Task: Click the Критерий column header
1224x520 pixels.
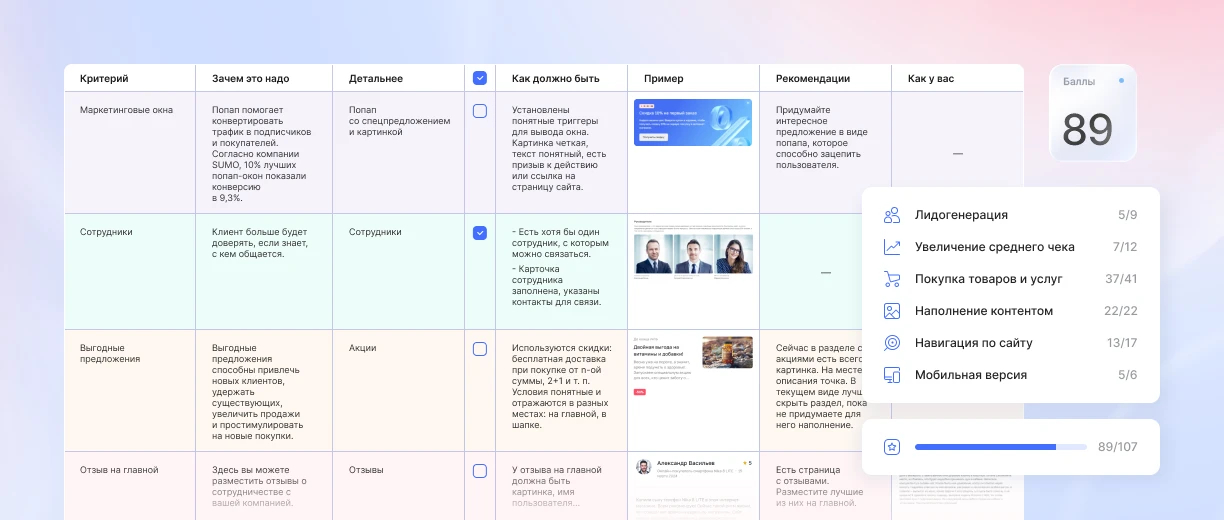Action: tap(104, 78)
